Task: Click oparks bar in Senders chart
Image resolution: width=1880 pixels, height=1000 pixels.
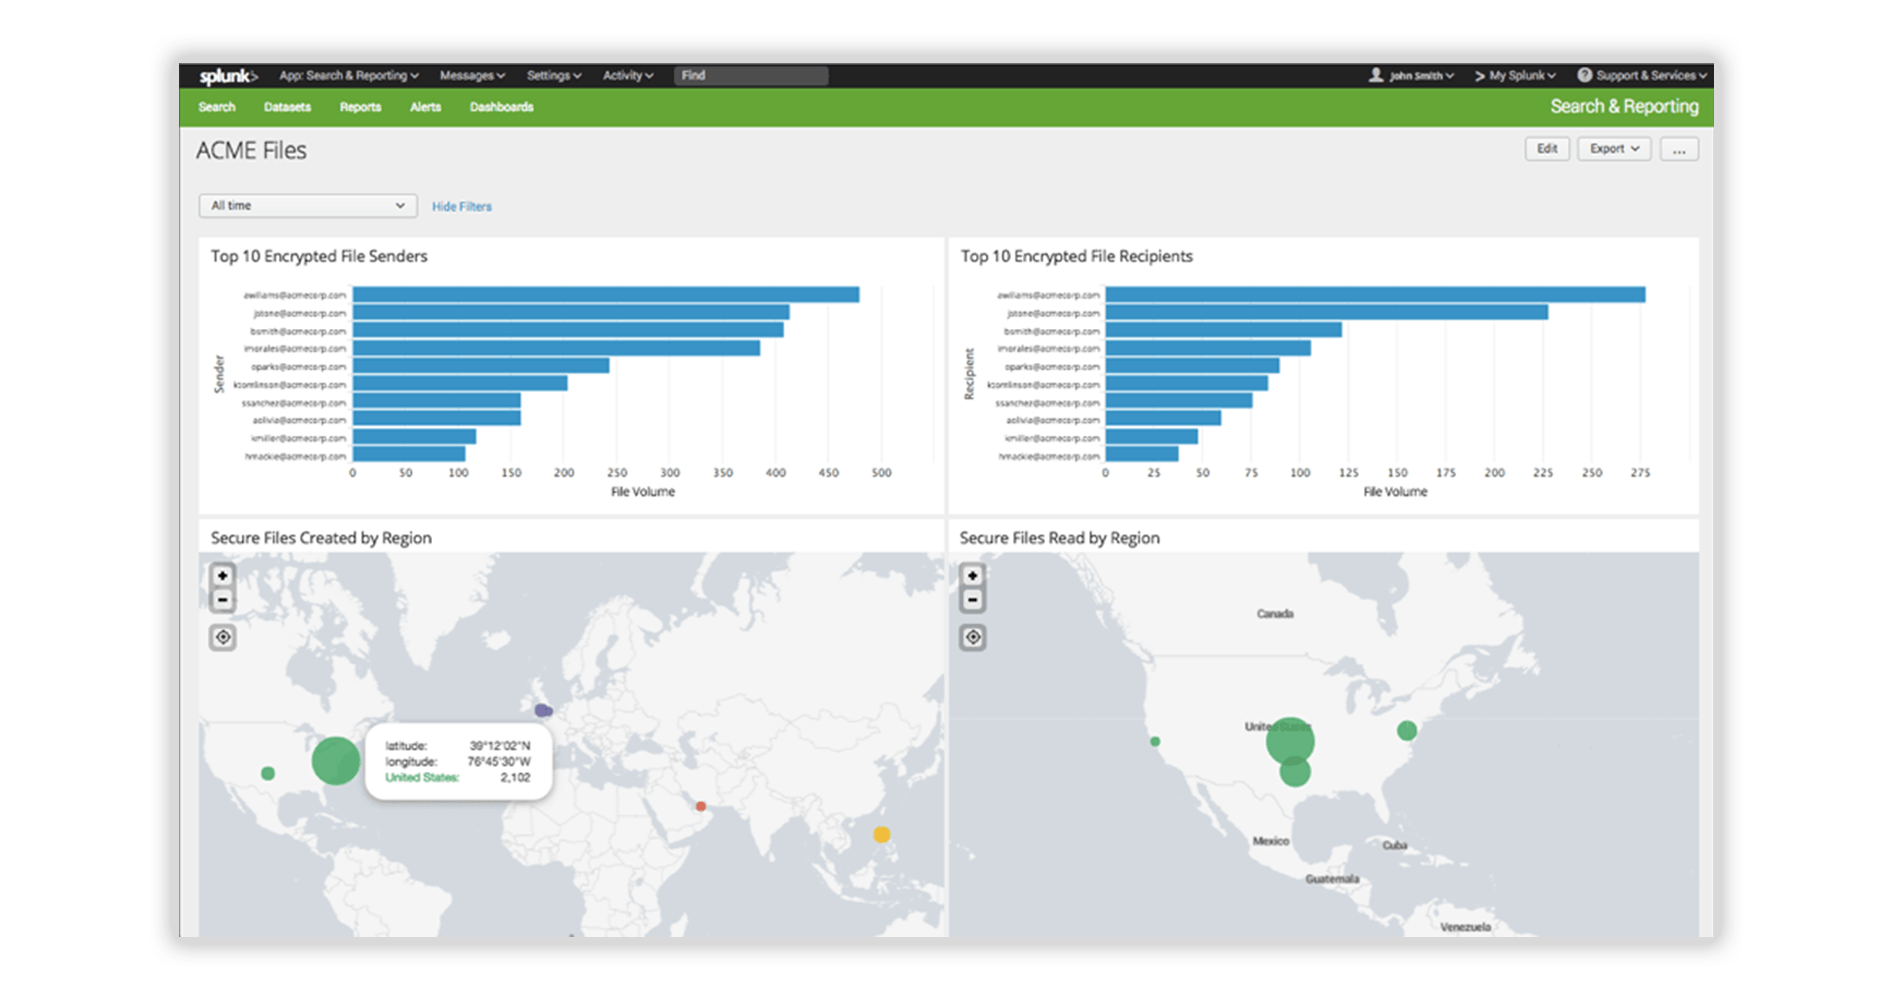Action: click(481, 366)
